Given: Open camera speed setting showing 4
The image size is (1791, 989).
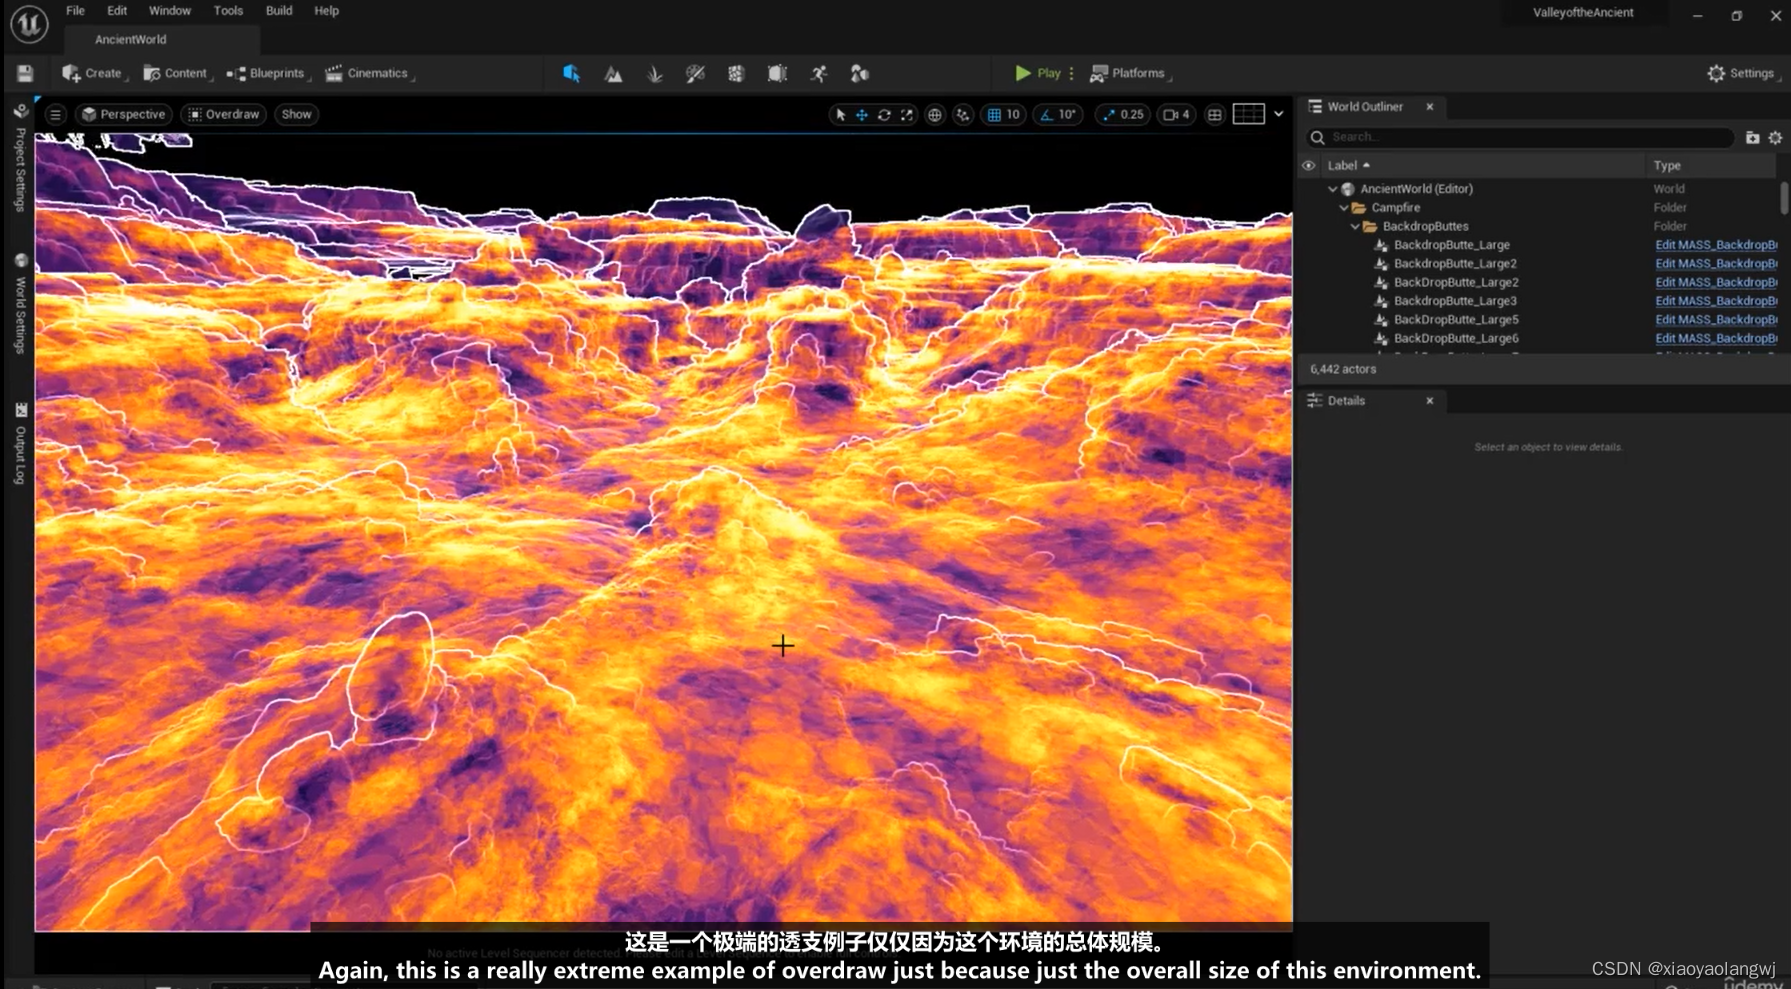Looking at the screenshot, I should [x=1177, y=115].
